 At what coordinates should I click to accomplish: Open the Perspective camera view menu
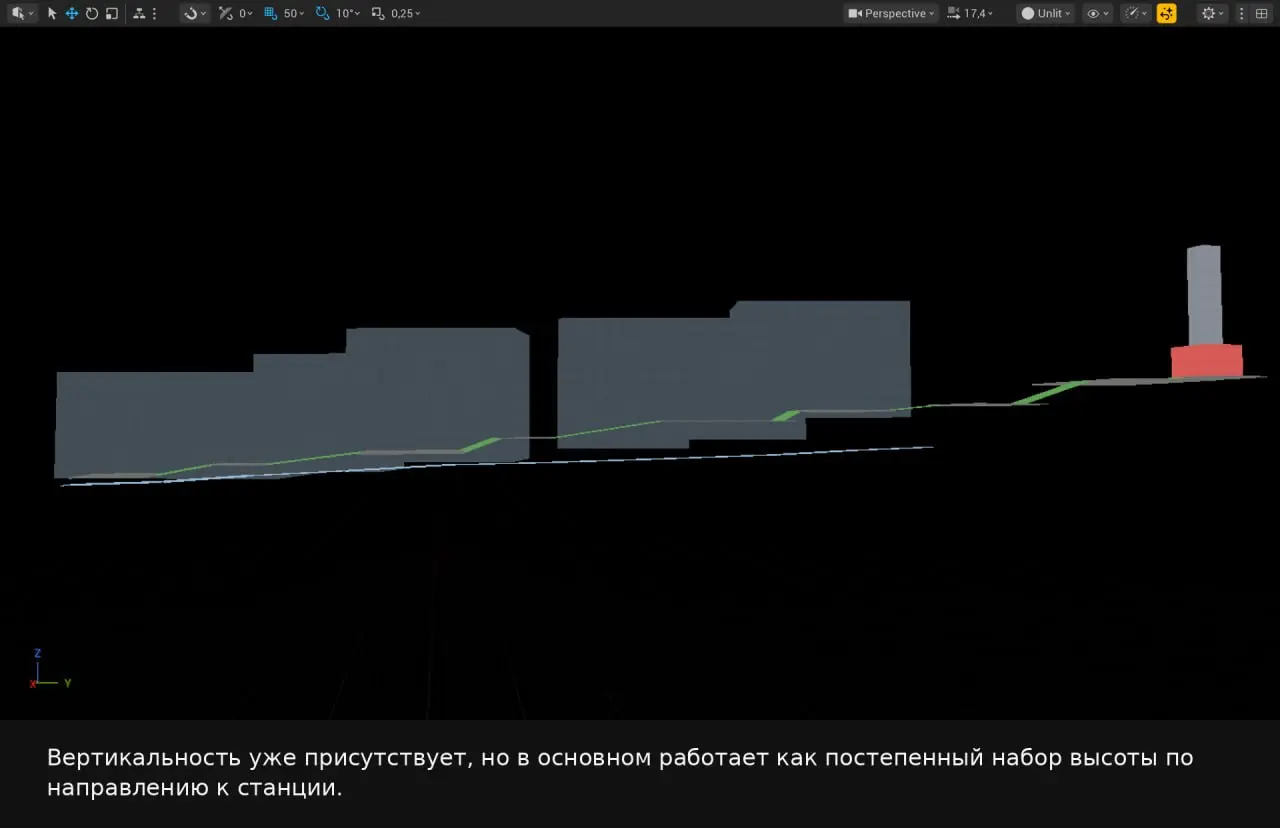[x=891, y=13]
